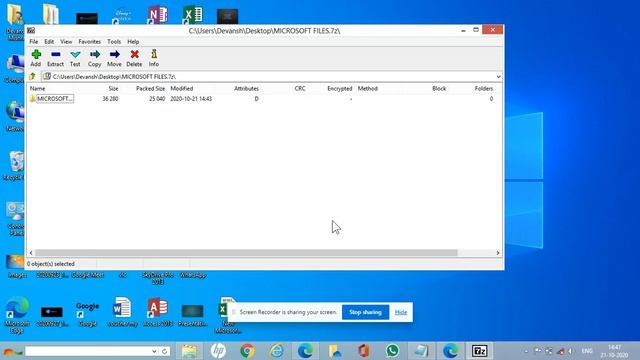Sort by the Folders column
The width and height of the screenshot is (640, 360).
484,89
